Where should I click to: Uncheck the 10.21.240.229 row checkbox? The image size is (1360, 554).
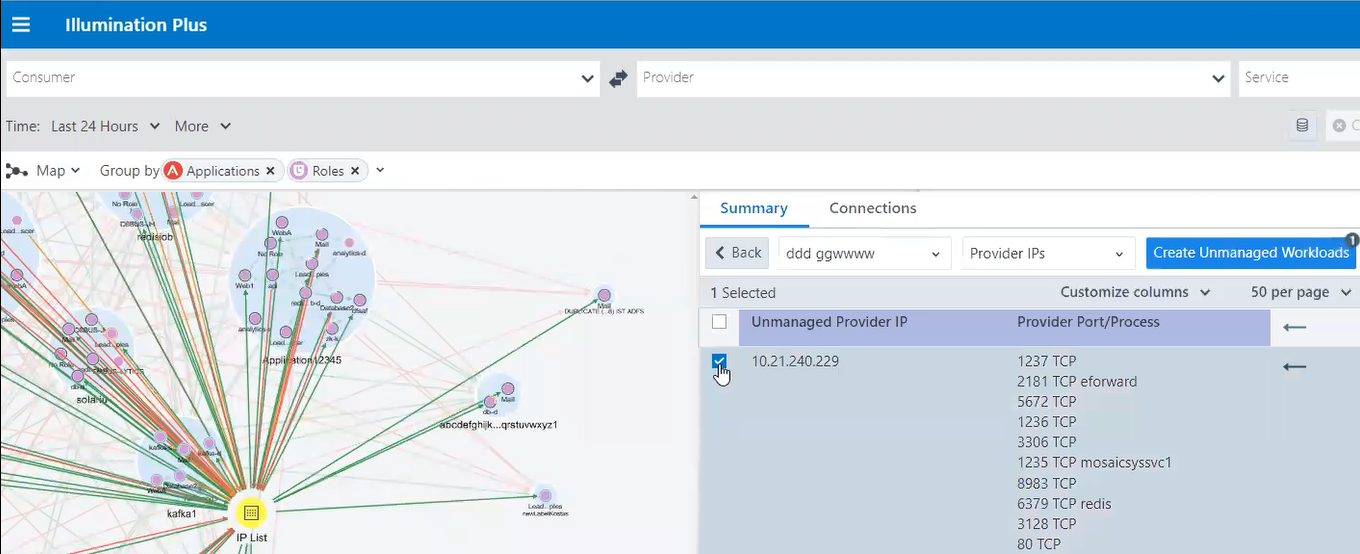click(x=719, y=361)
